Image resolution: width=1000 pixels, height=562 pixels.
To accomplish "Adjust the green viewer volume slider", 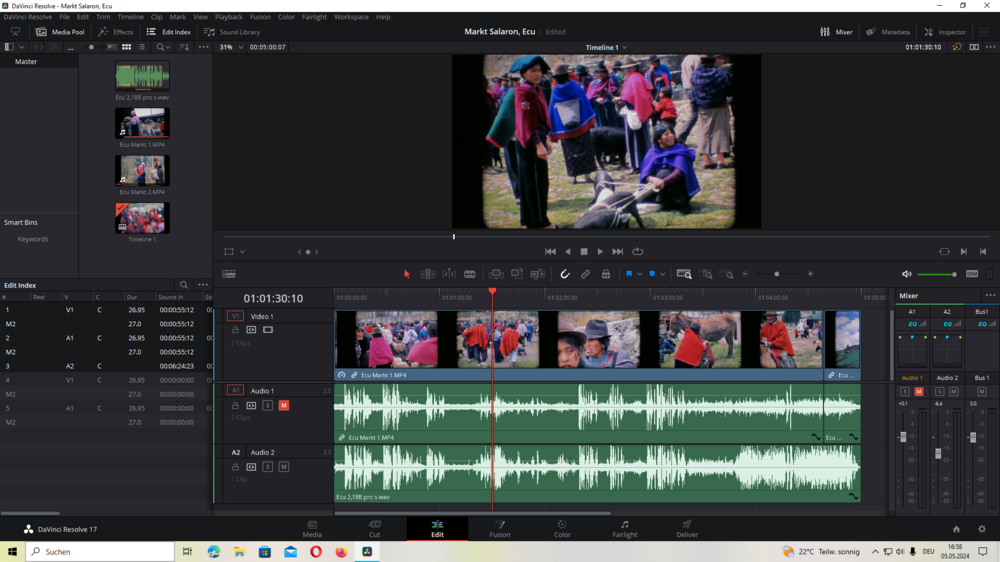I will (936, 274).
